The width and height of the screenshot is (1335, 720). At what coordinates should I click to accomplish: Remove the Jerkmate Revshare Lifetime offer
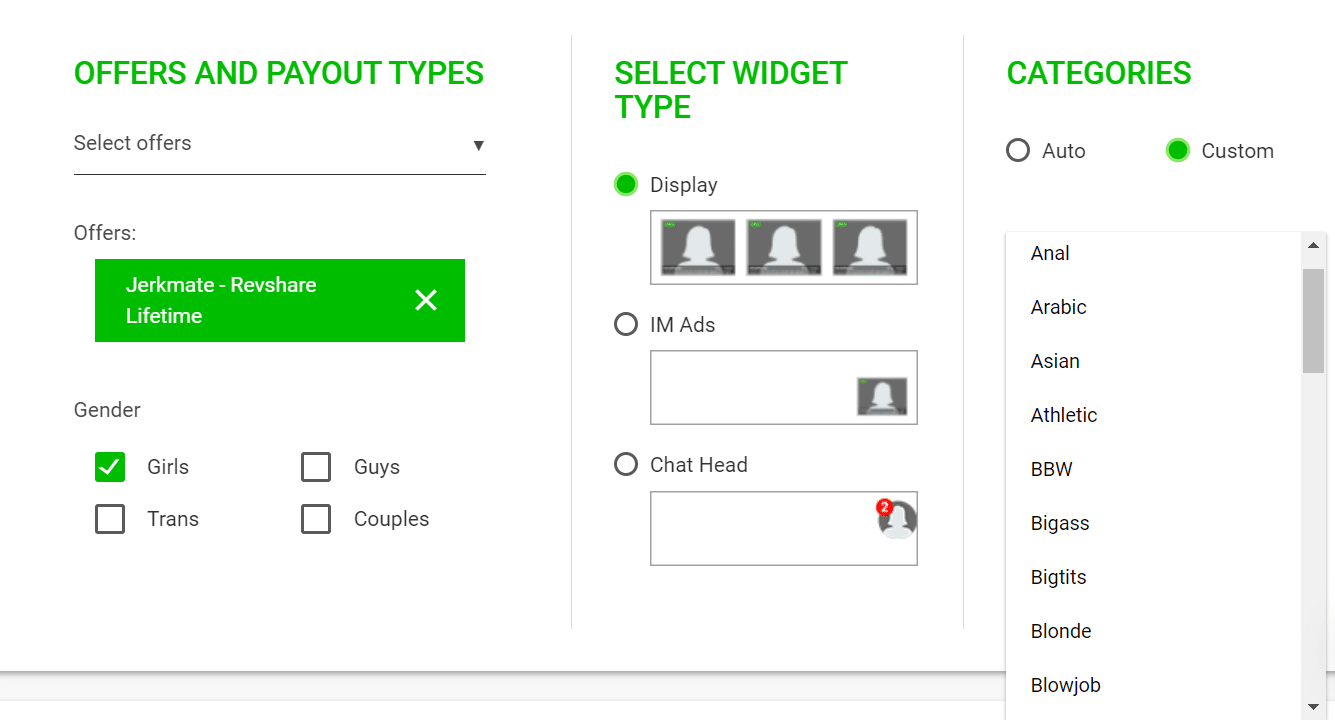click(x=426, y=300)
